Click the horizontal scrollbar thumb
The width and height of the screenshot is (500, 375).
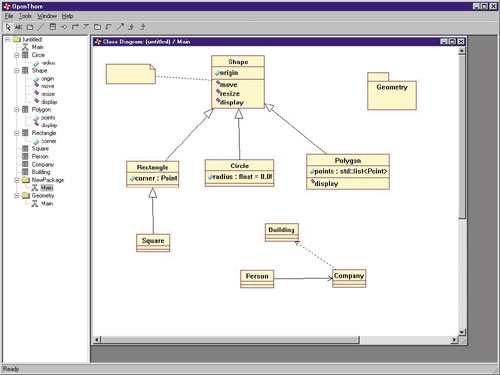tap(230, 340)
